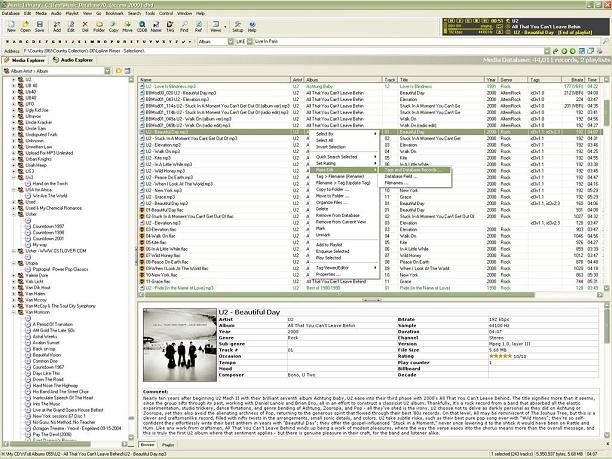Choose Invert Selection in context menu

tap(344, 147)
